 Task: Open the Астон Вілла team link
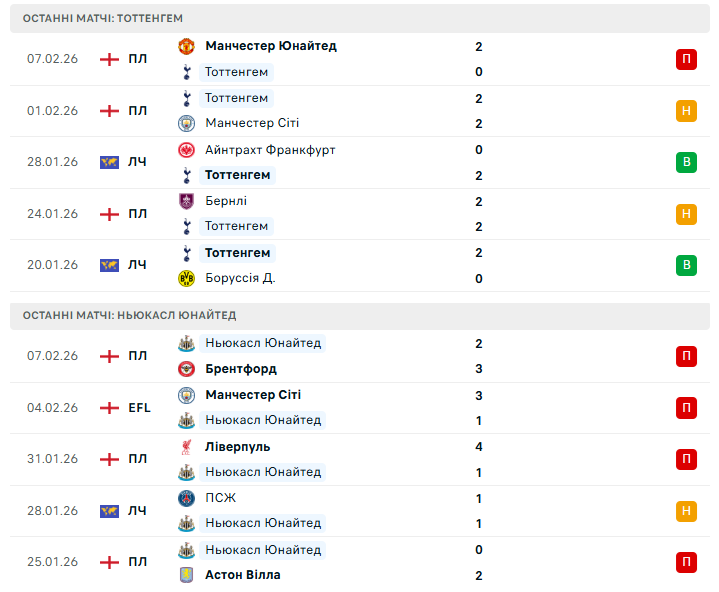click(x=242, y=575)
